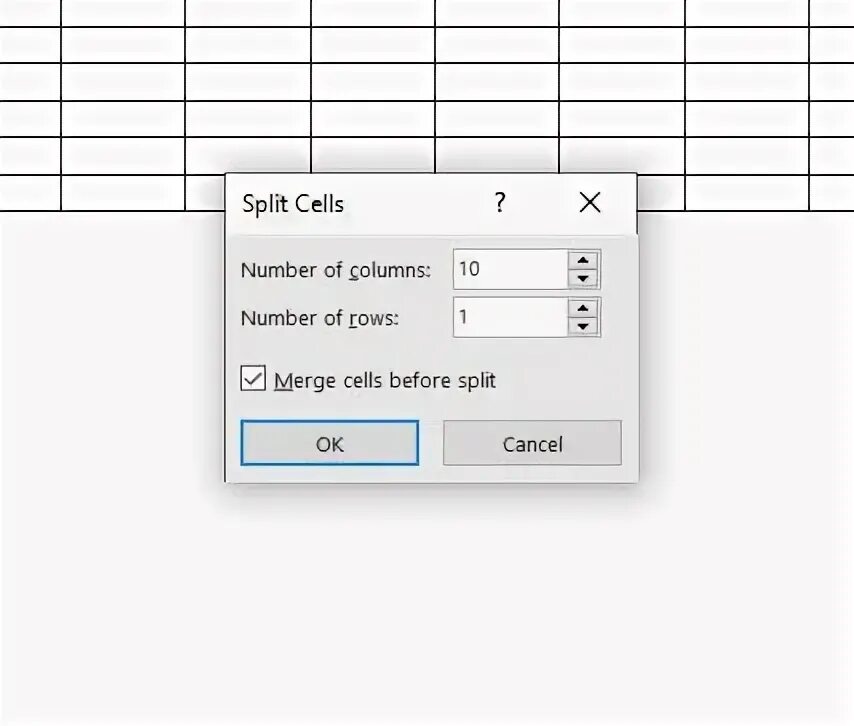Click the Merge cells before split label text
854x726 pixels.
click(385, 381)
